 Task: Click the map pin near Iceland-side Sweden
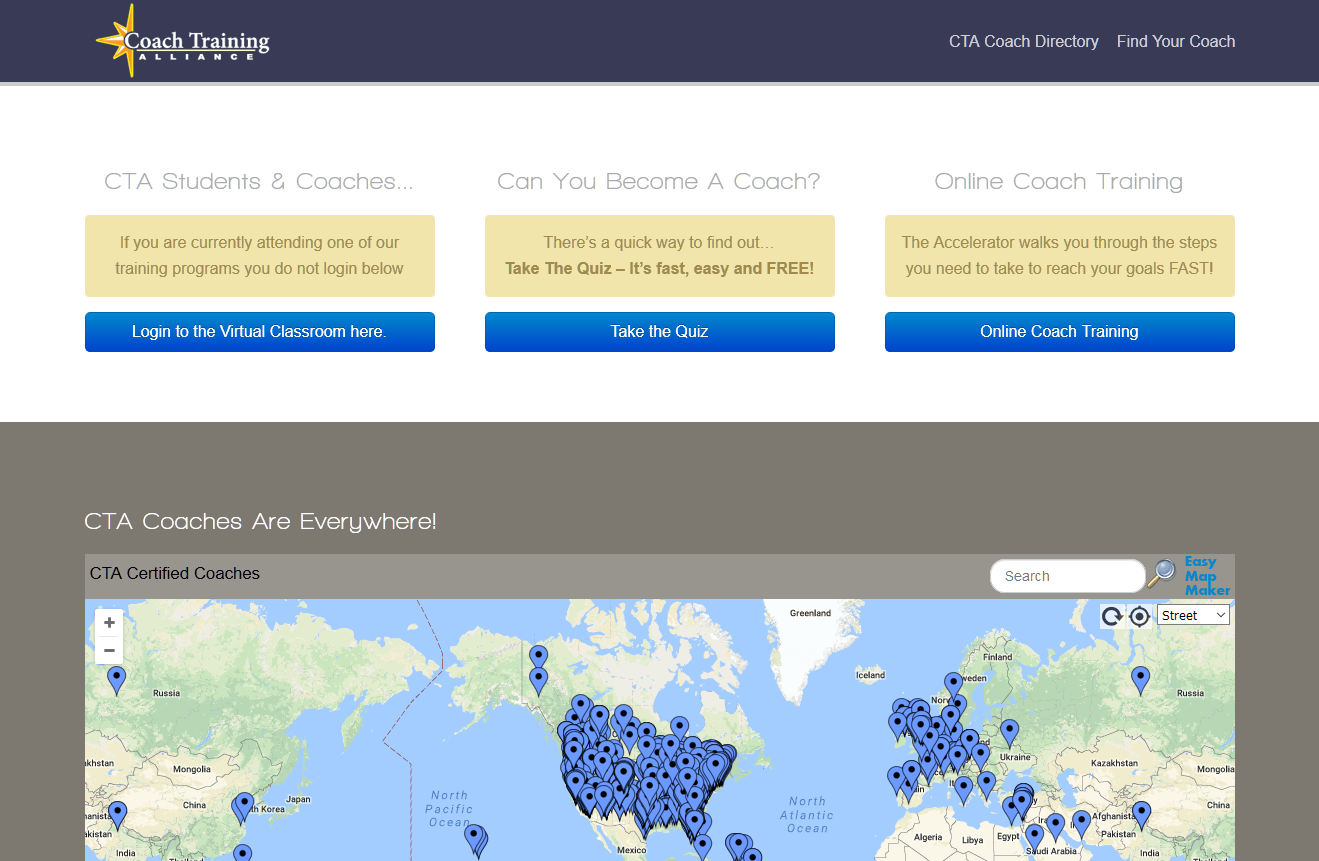(x=953, y=684)
